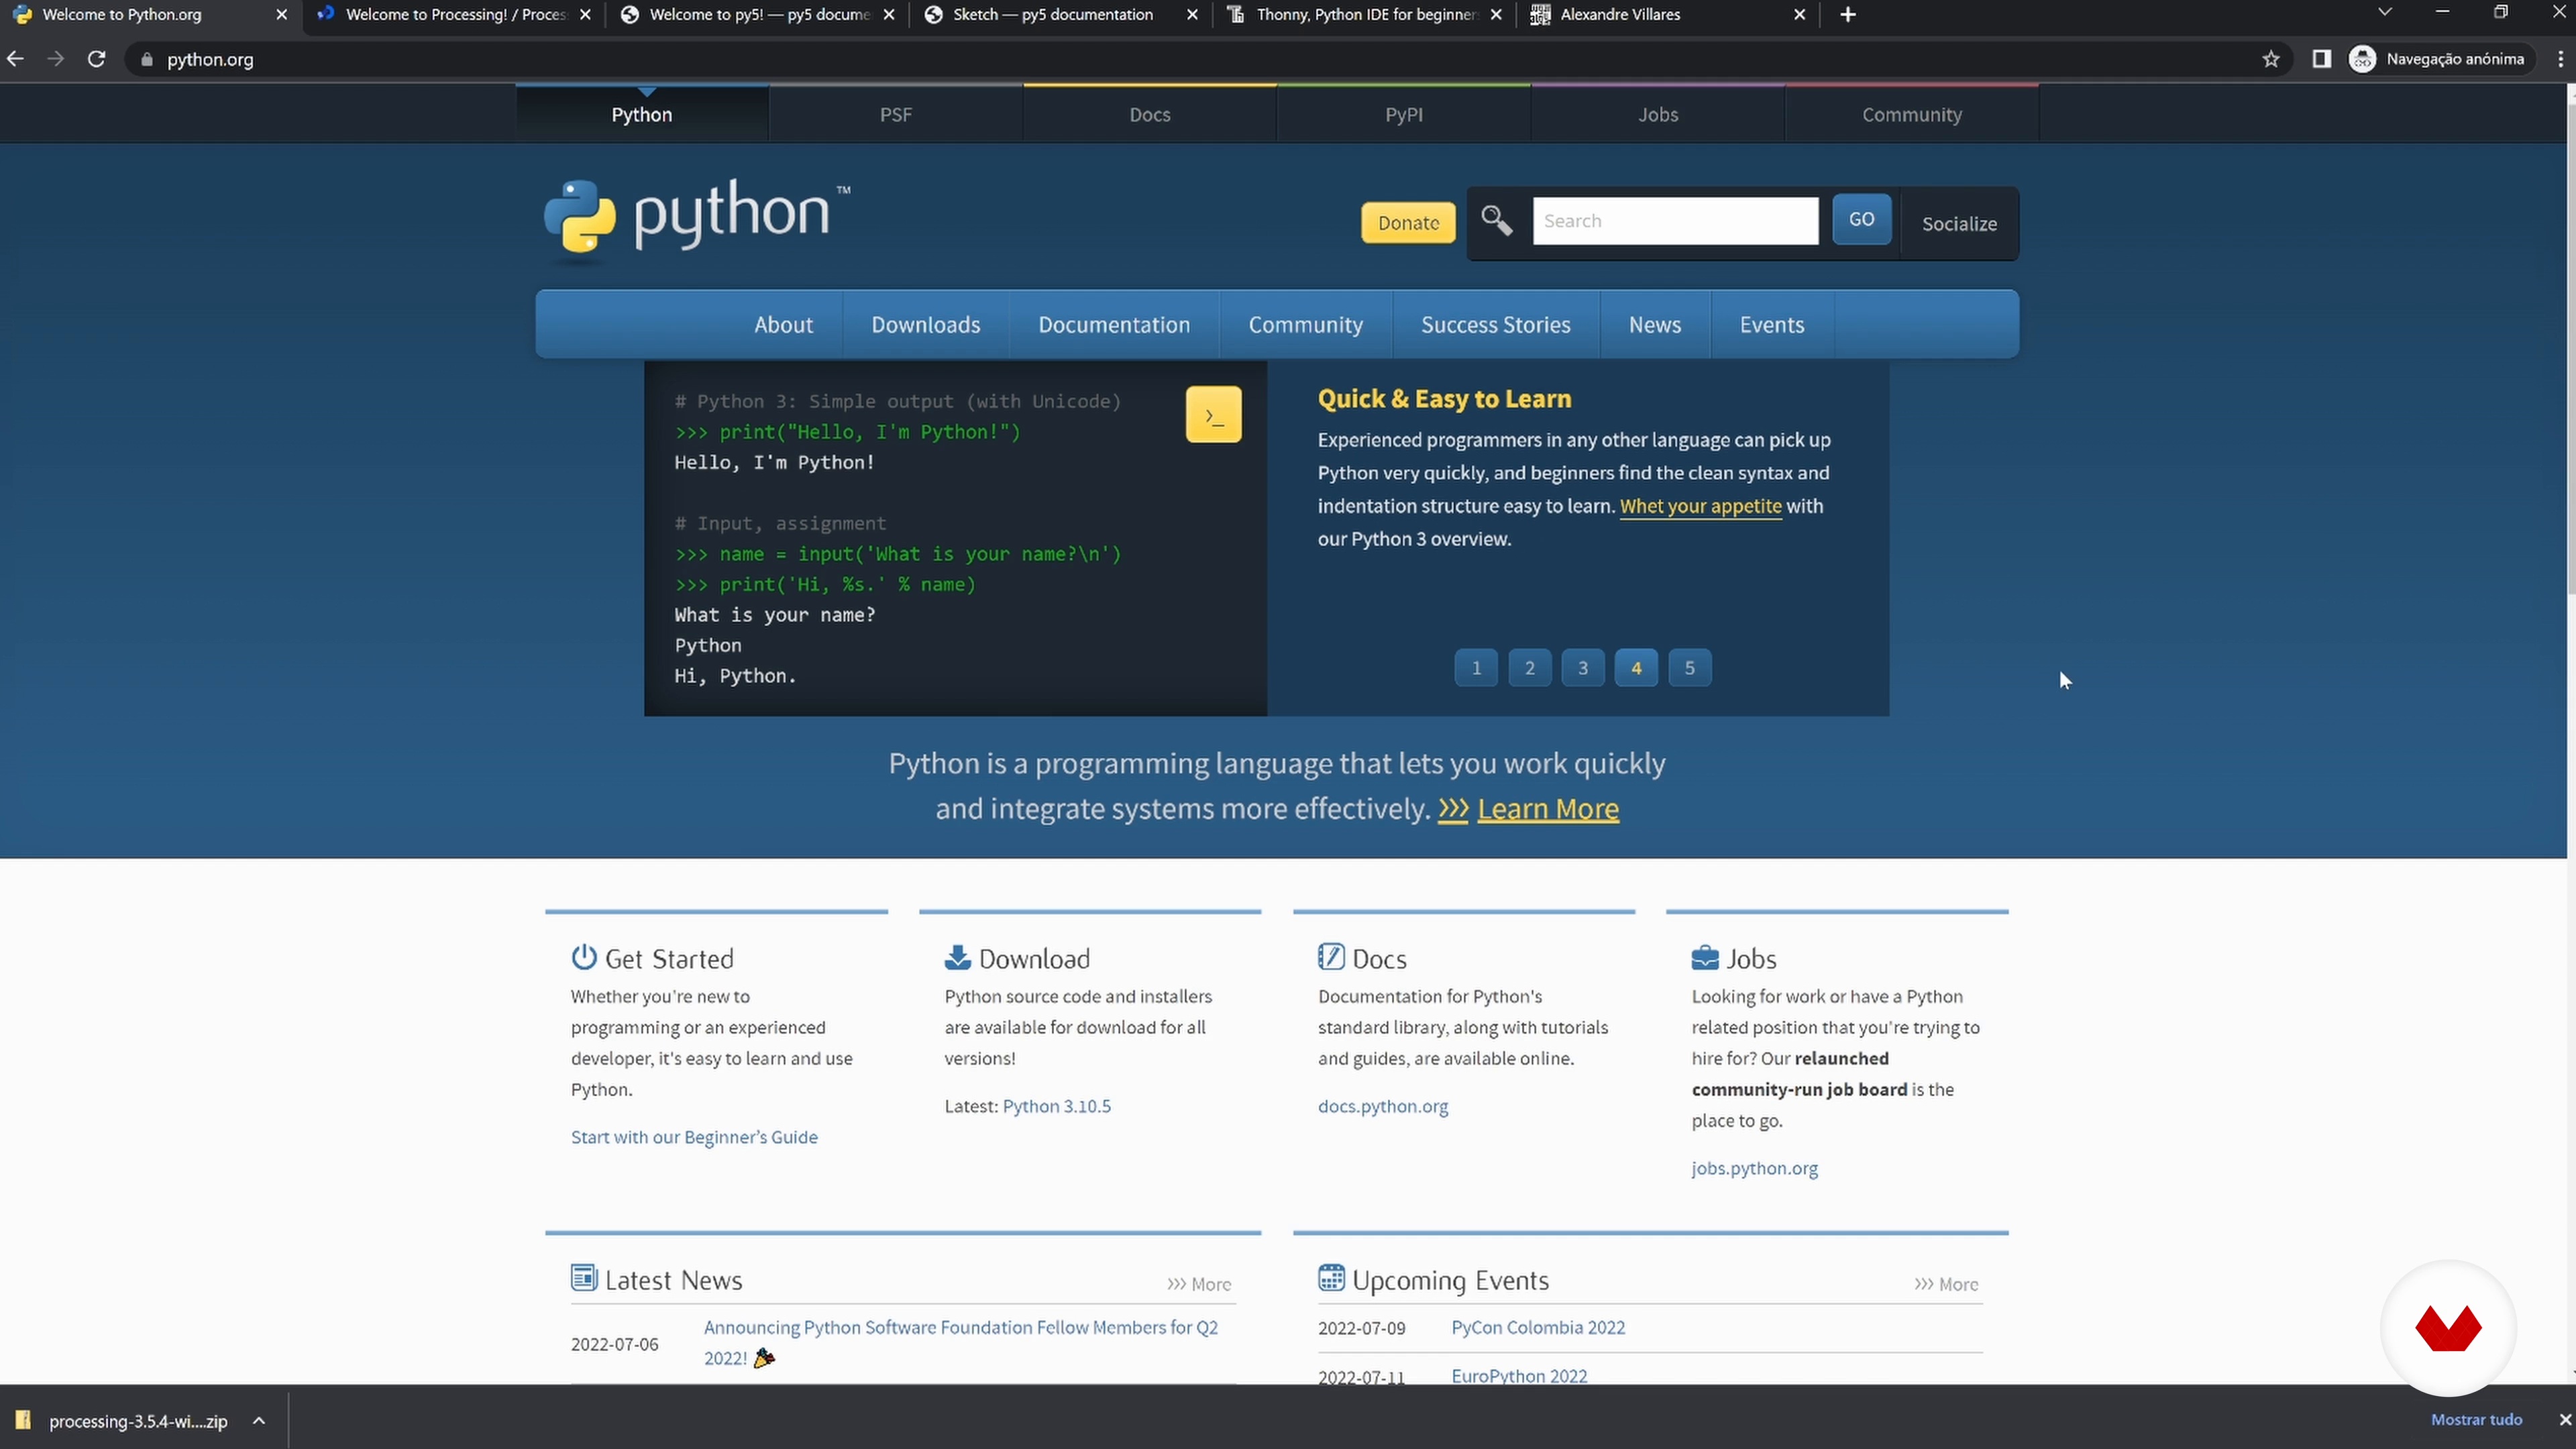Open the Documentation menu
2576x1449 pixels.
click(1113, 324)
